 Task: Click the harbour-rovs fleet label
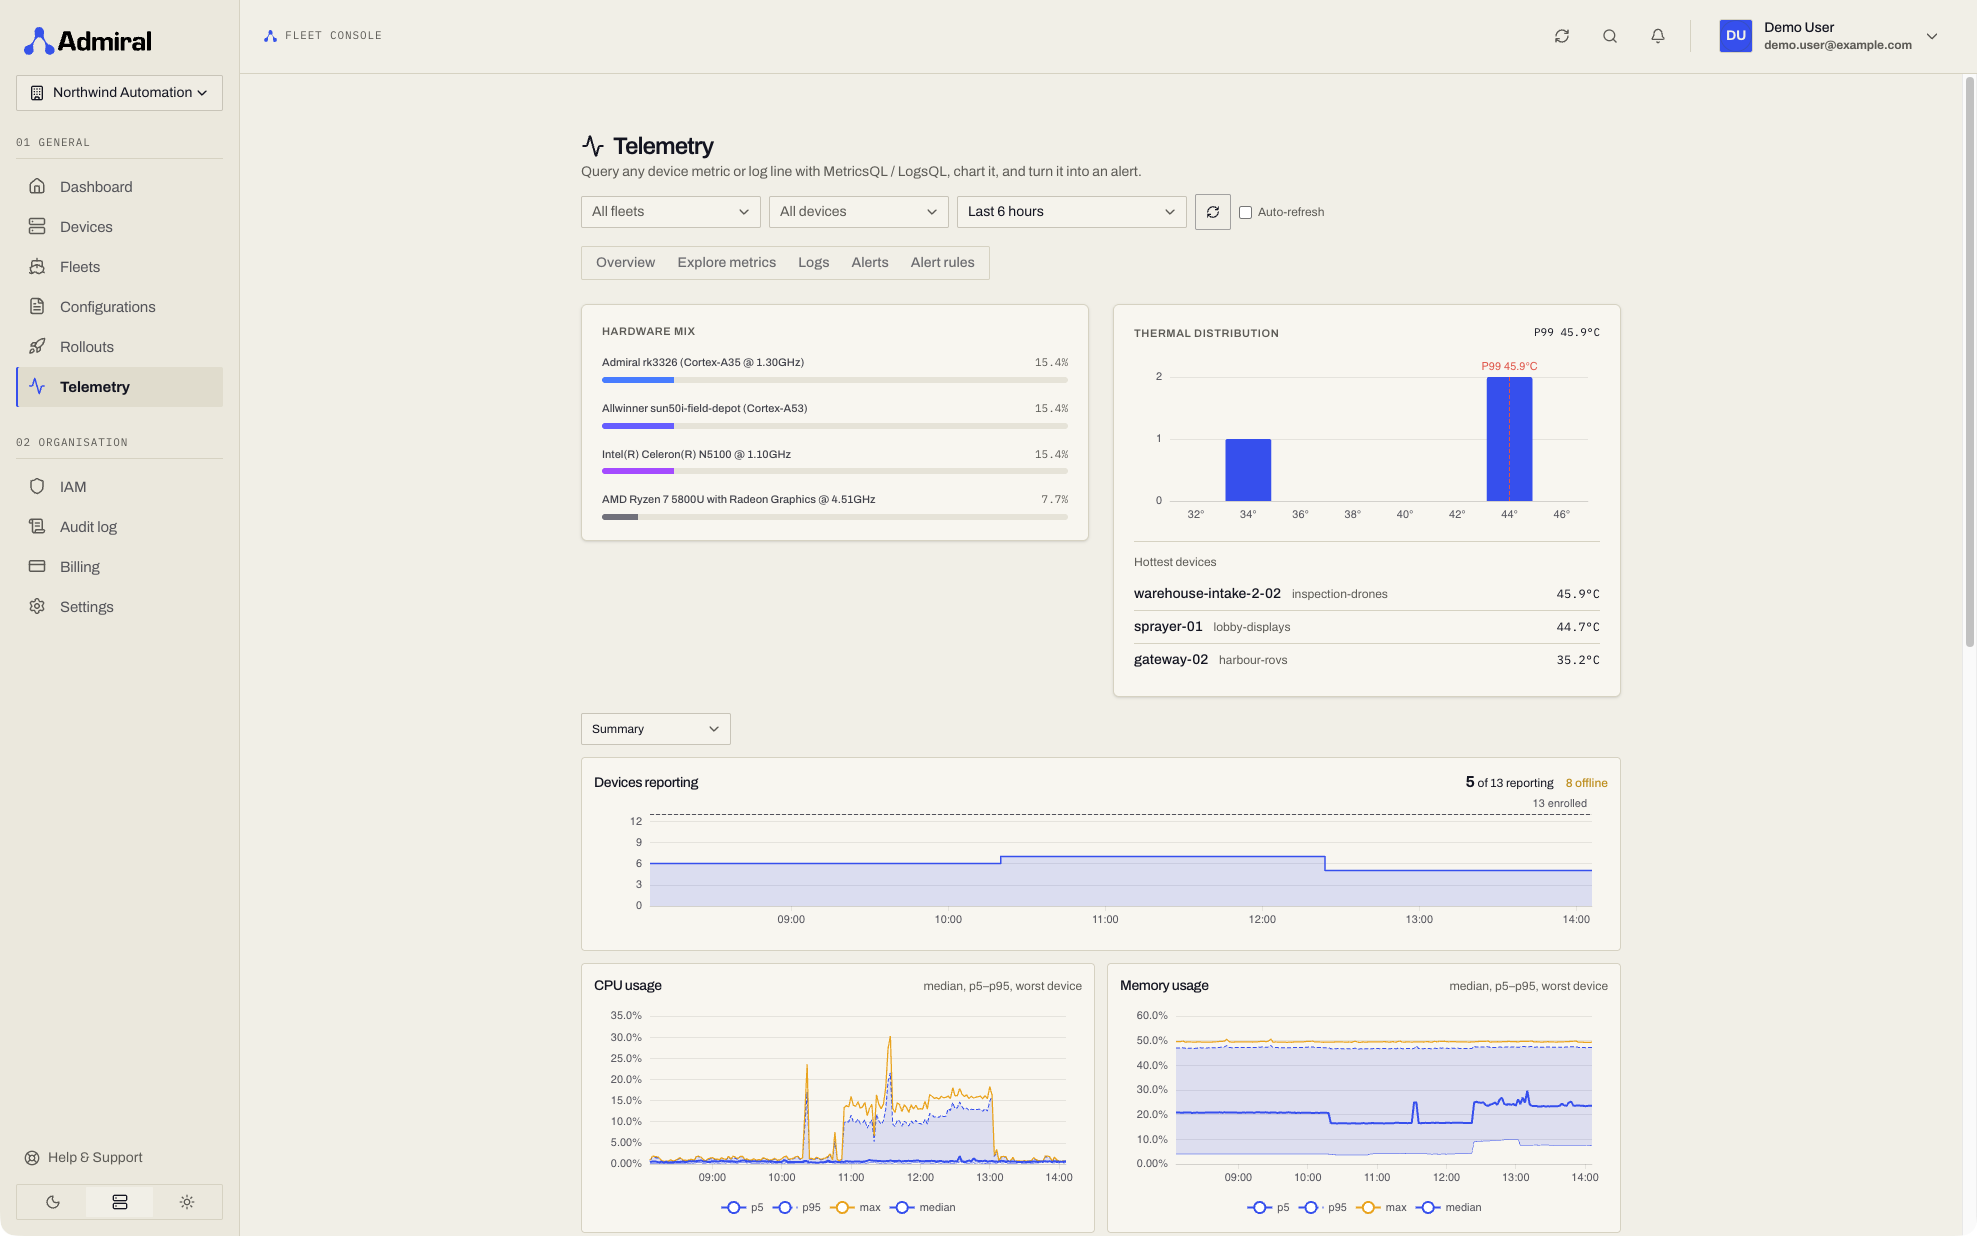pos(1252,660)
